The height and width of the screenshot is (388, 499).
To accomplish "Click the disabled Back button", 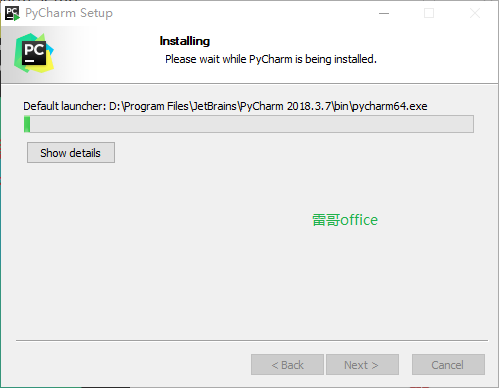I will pyautogui.click(x=287, y=365).
